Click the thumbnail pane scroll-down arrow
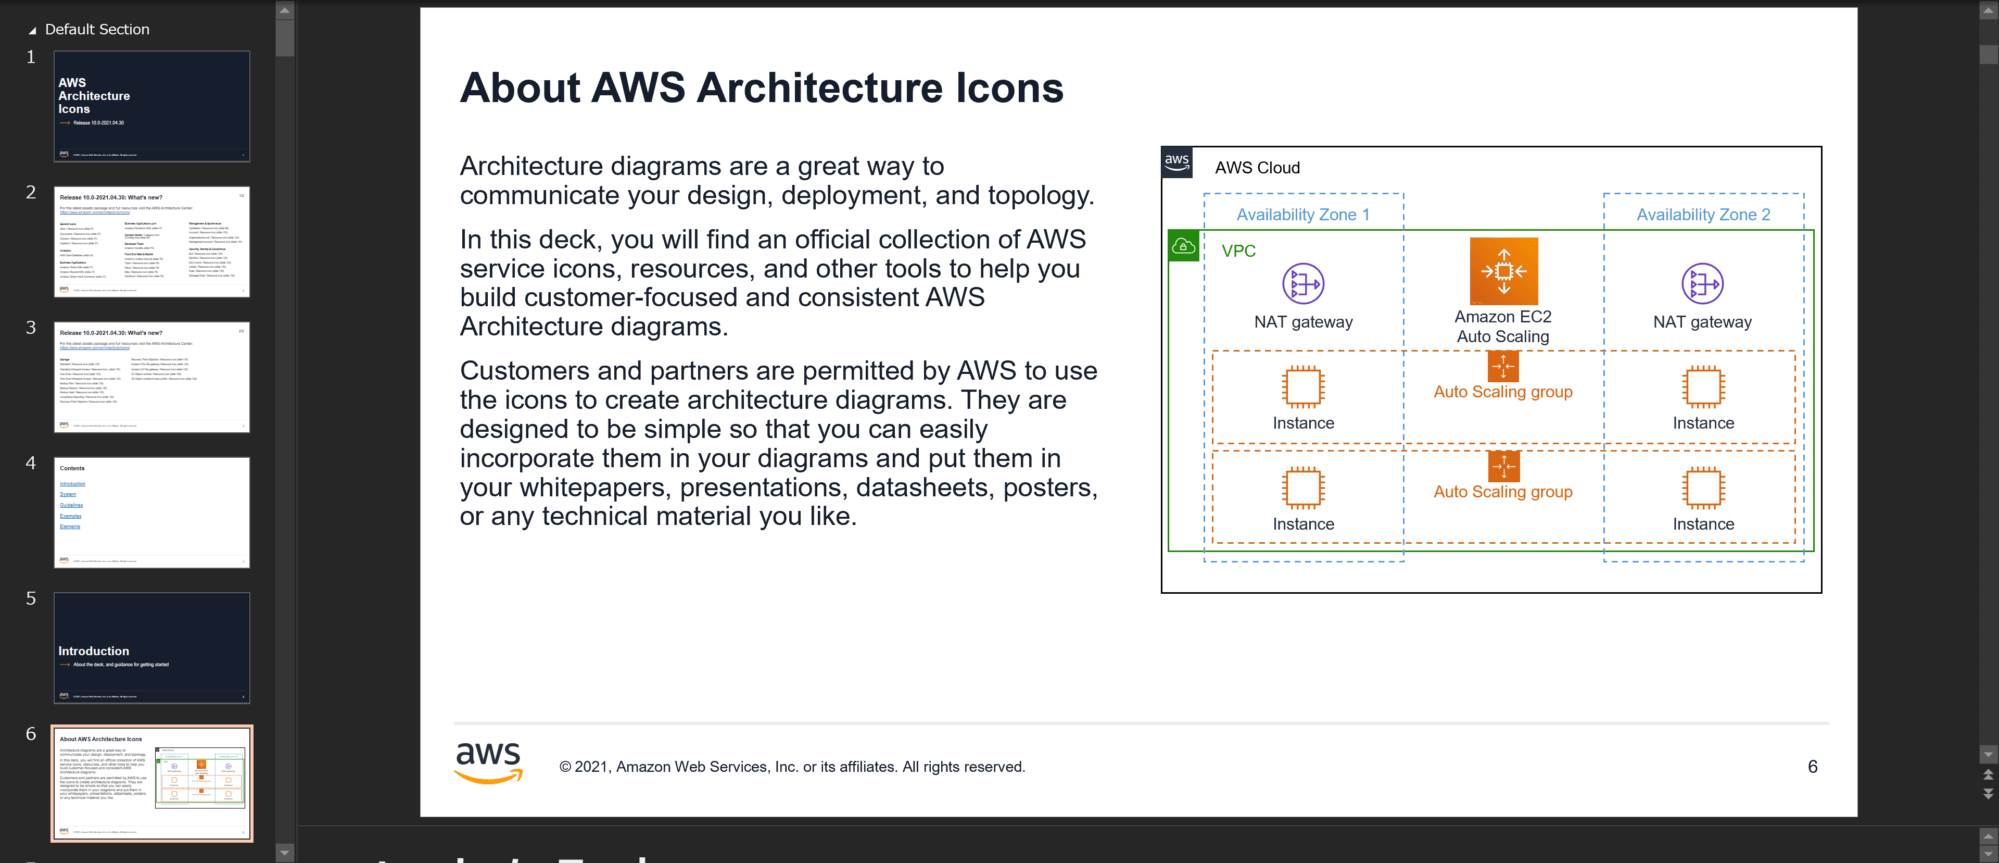This screenshot has height=863, width=1999. [x=285, y=853]
